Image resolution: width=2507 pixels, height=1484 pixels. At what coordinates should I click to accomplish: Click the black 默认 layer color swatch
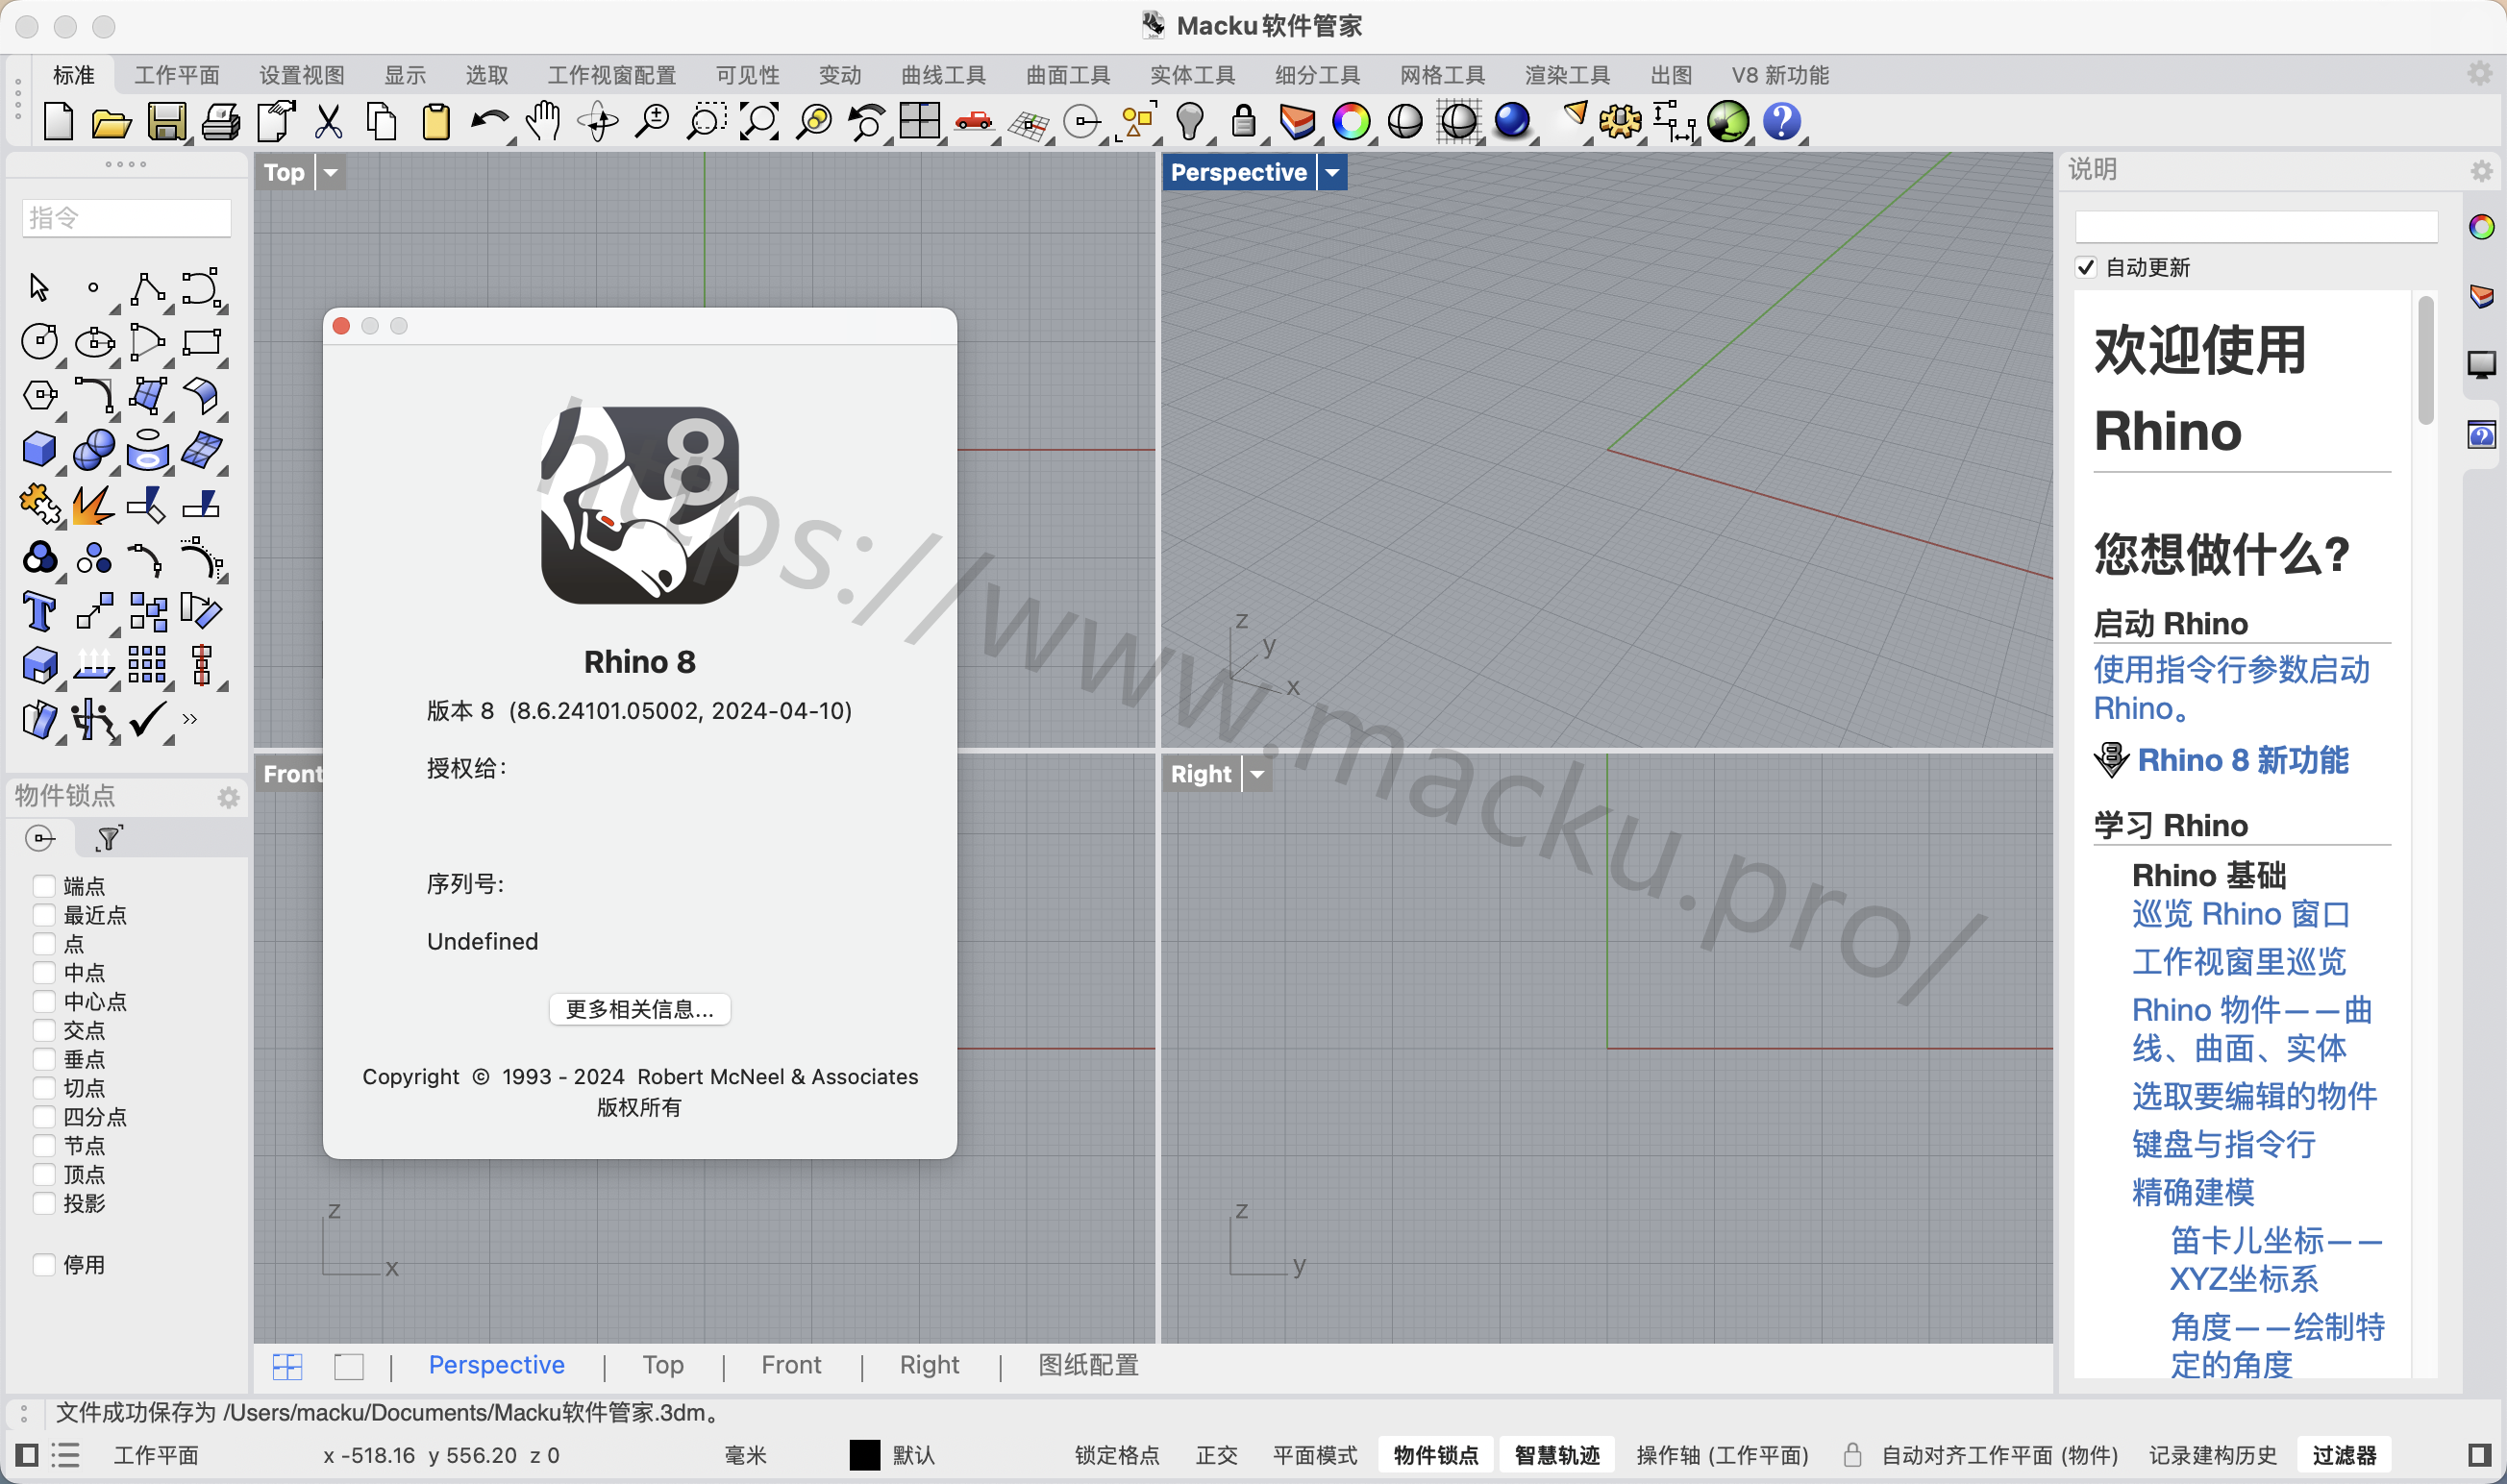pos(865,1455)
